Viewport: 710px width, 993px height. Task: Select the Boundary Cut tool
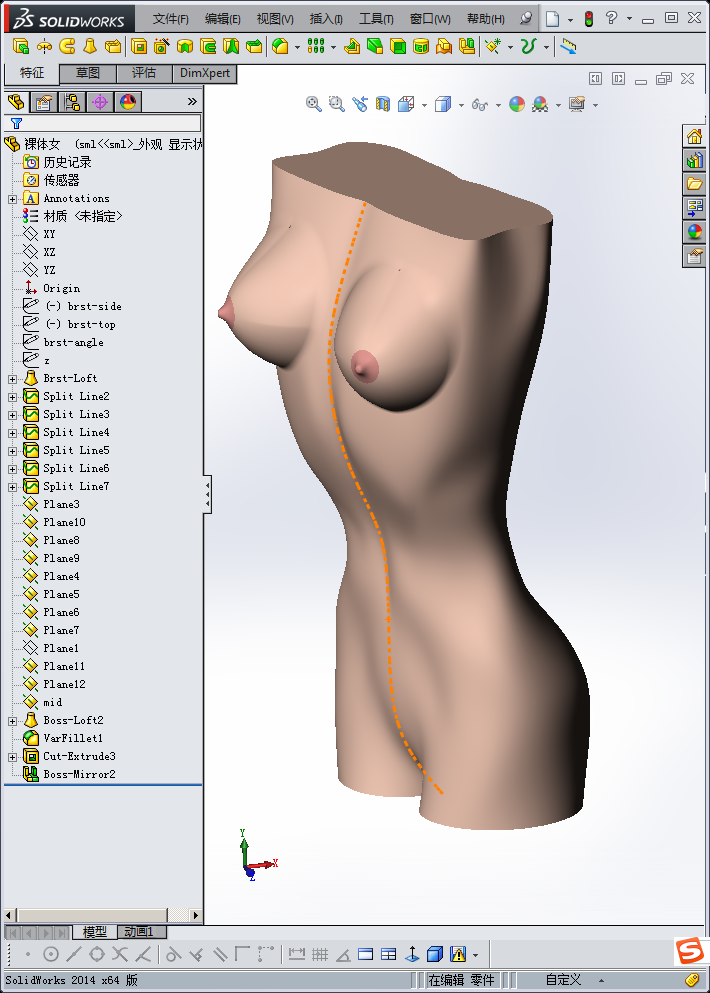254,46
